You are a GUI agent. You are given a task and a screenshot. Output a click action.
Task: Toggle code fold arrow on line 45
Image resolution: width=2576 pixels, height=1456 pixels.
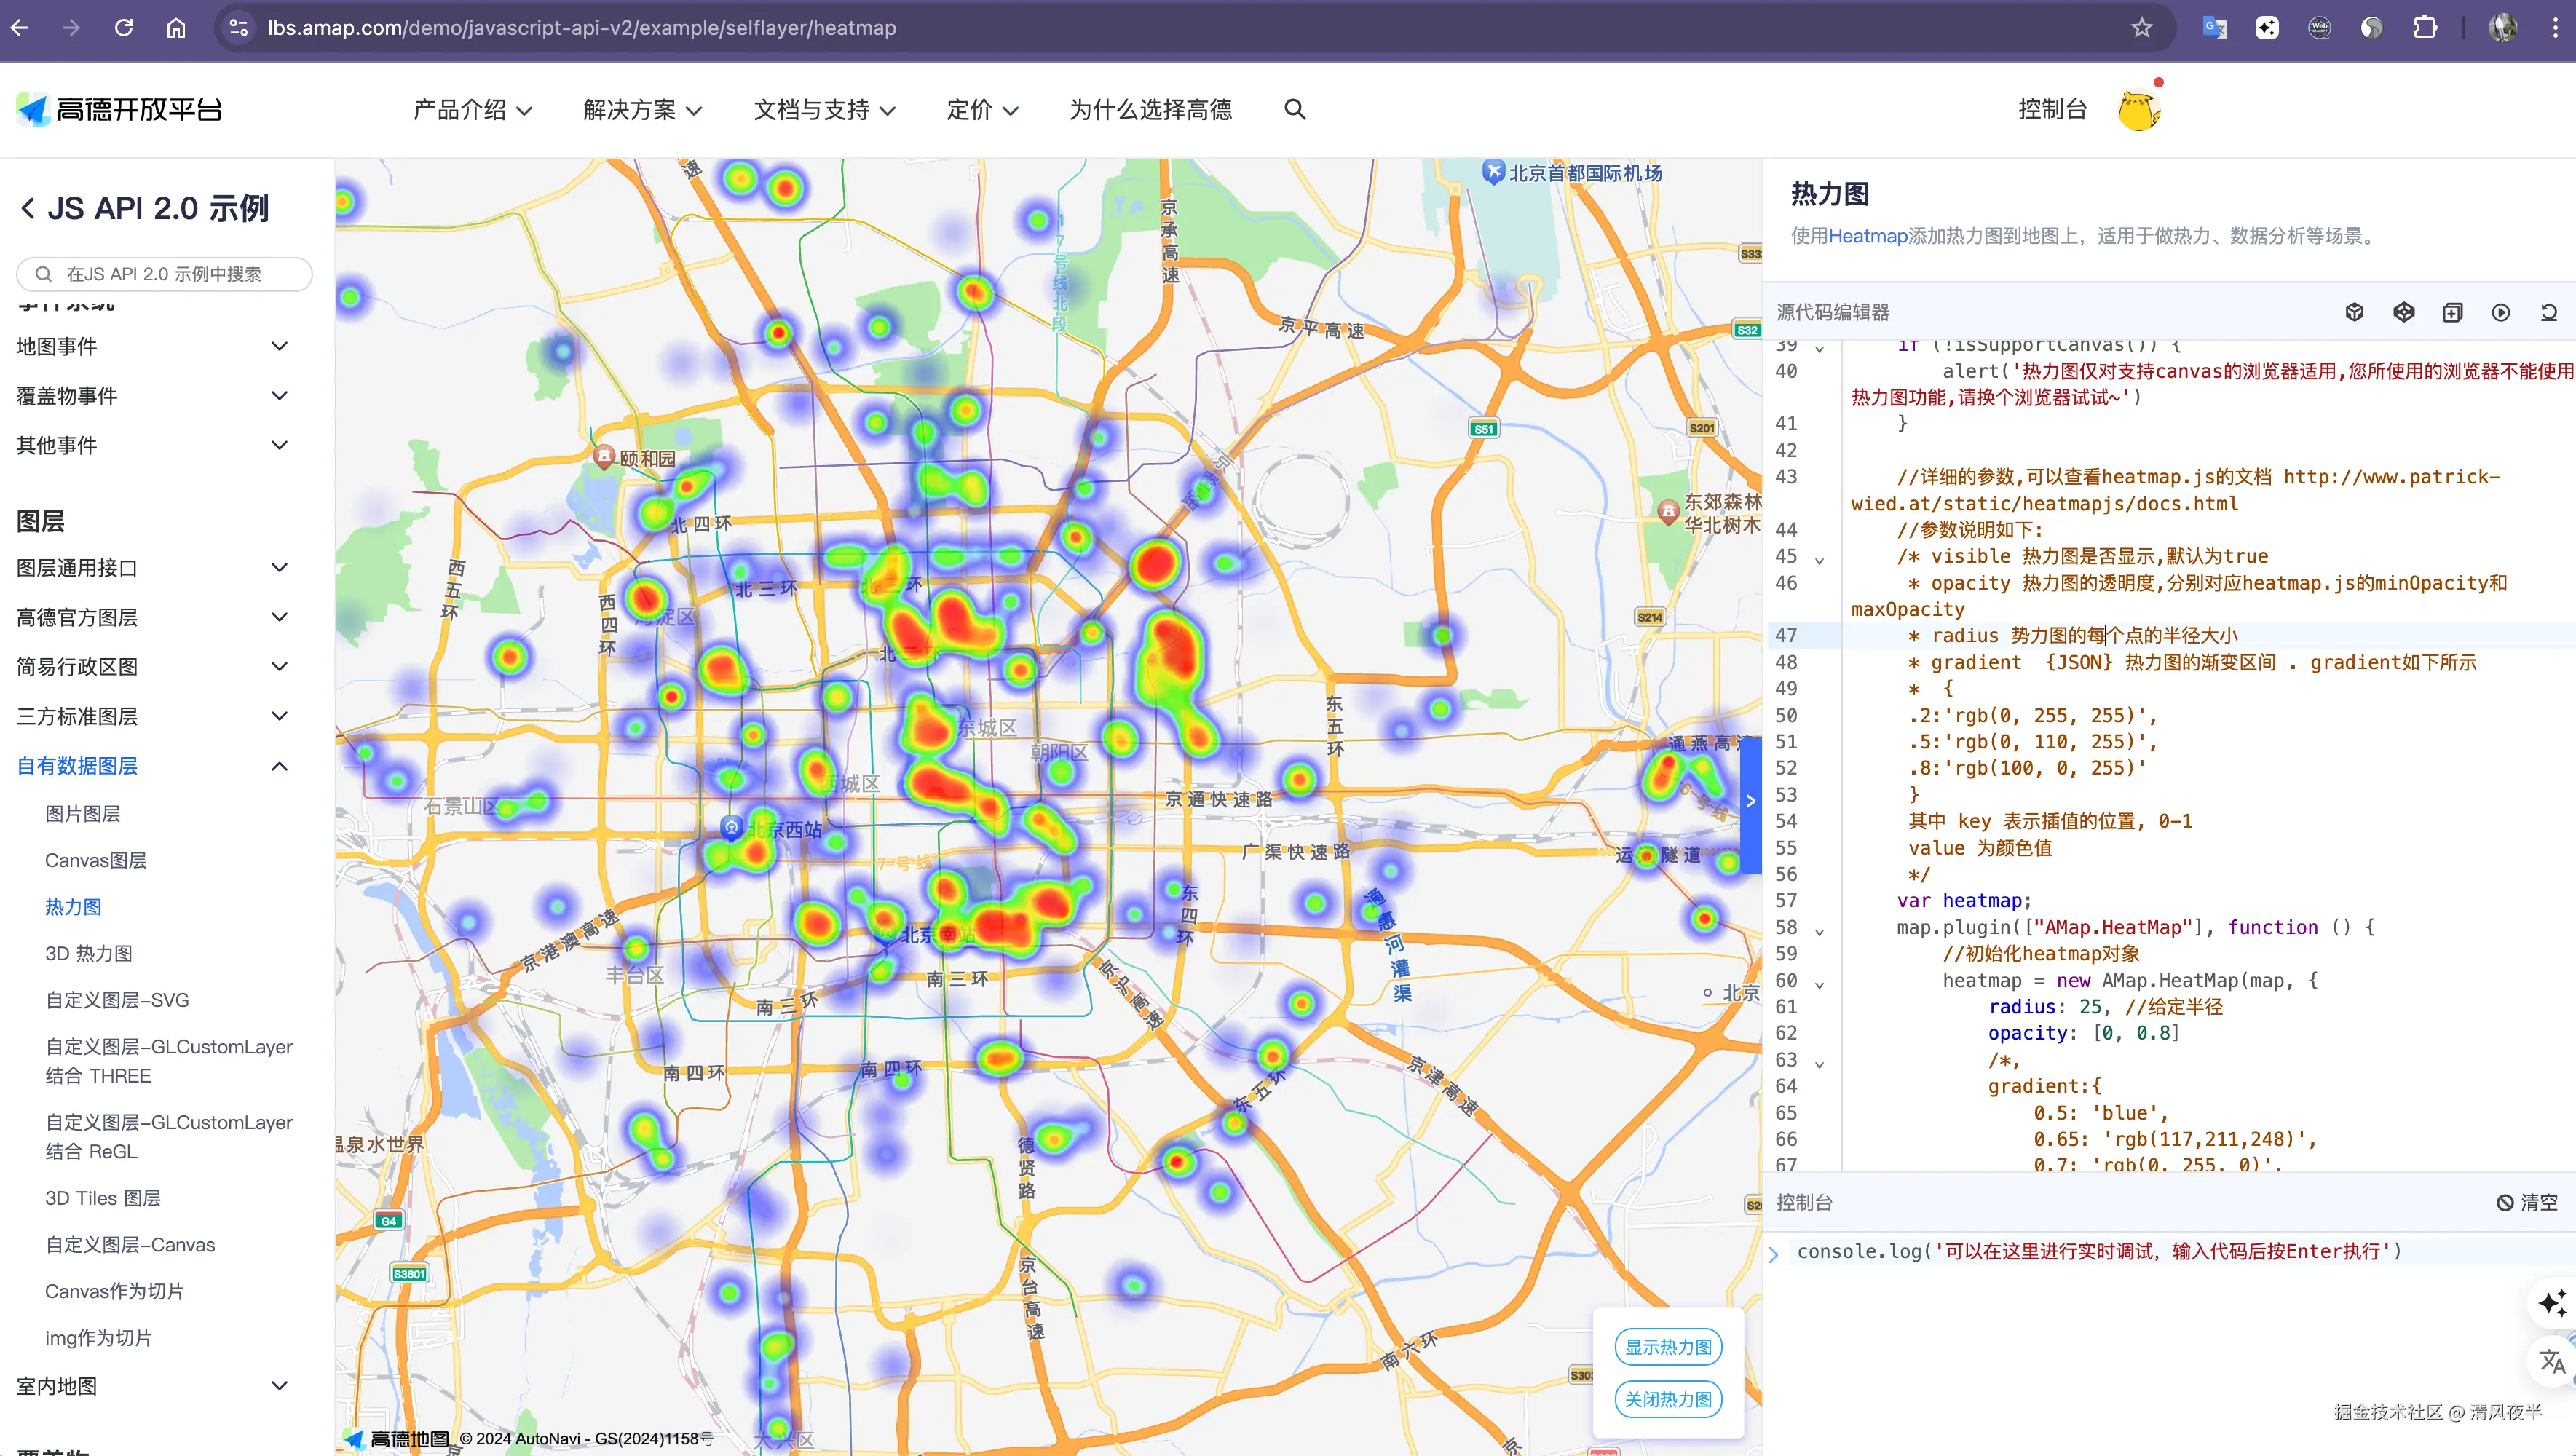pos(1819,560)
